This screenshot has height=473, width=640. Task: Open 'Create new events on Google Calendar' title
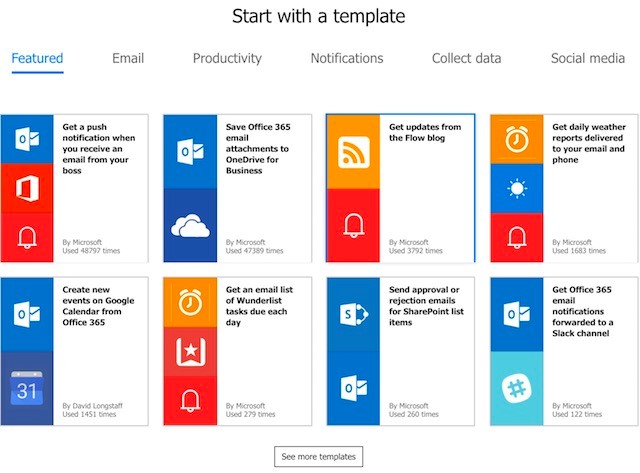[x=98, y=306]
